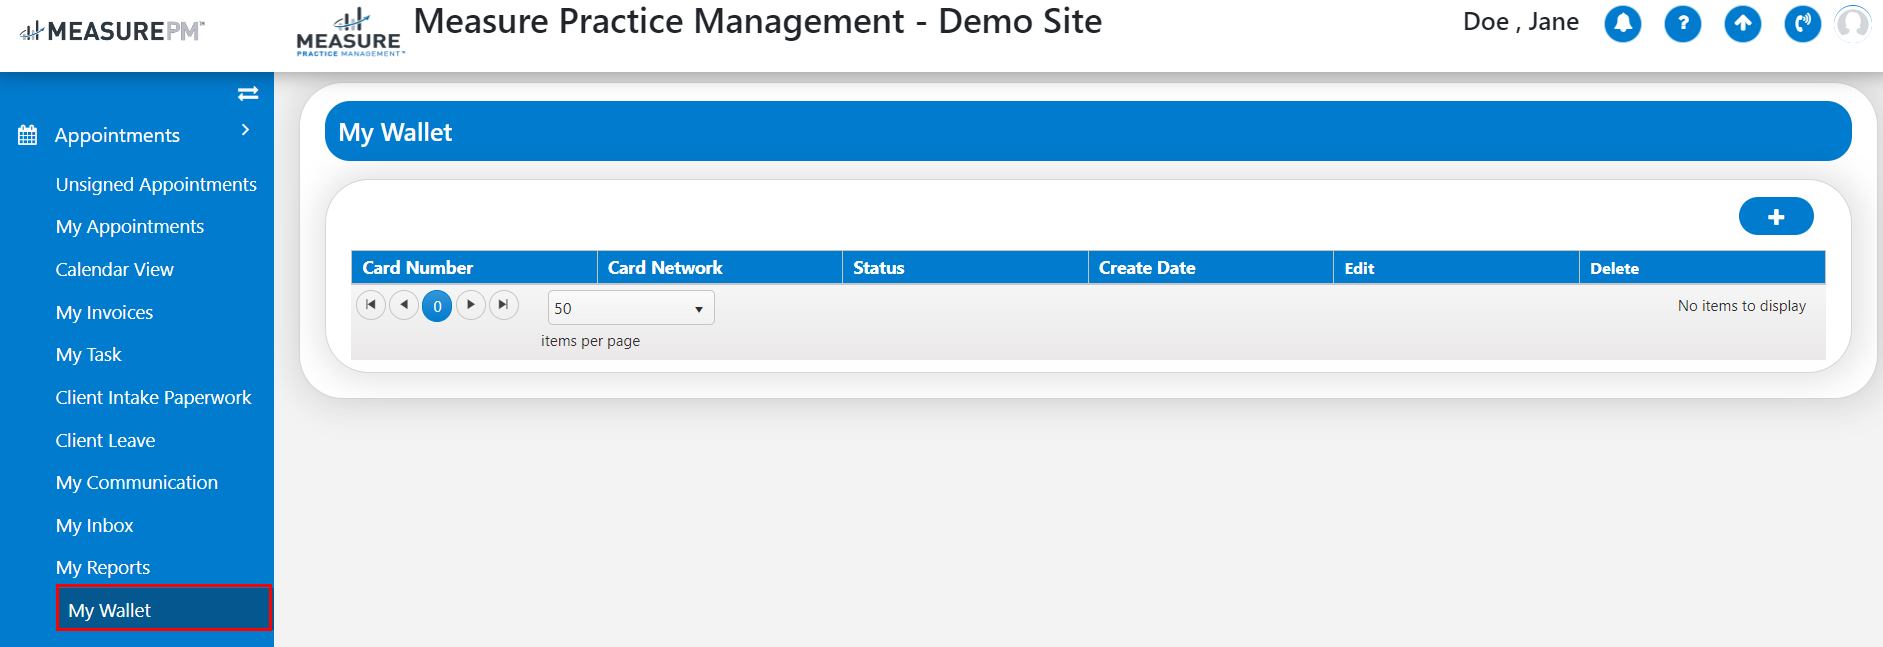Open Client Leave page
The width and height of the screenshot is (1883, 647).
[x=106, y=440]
